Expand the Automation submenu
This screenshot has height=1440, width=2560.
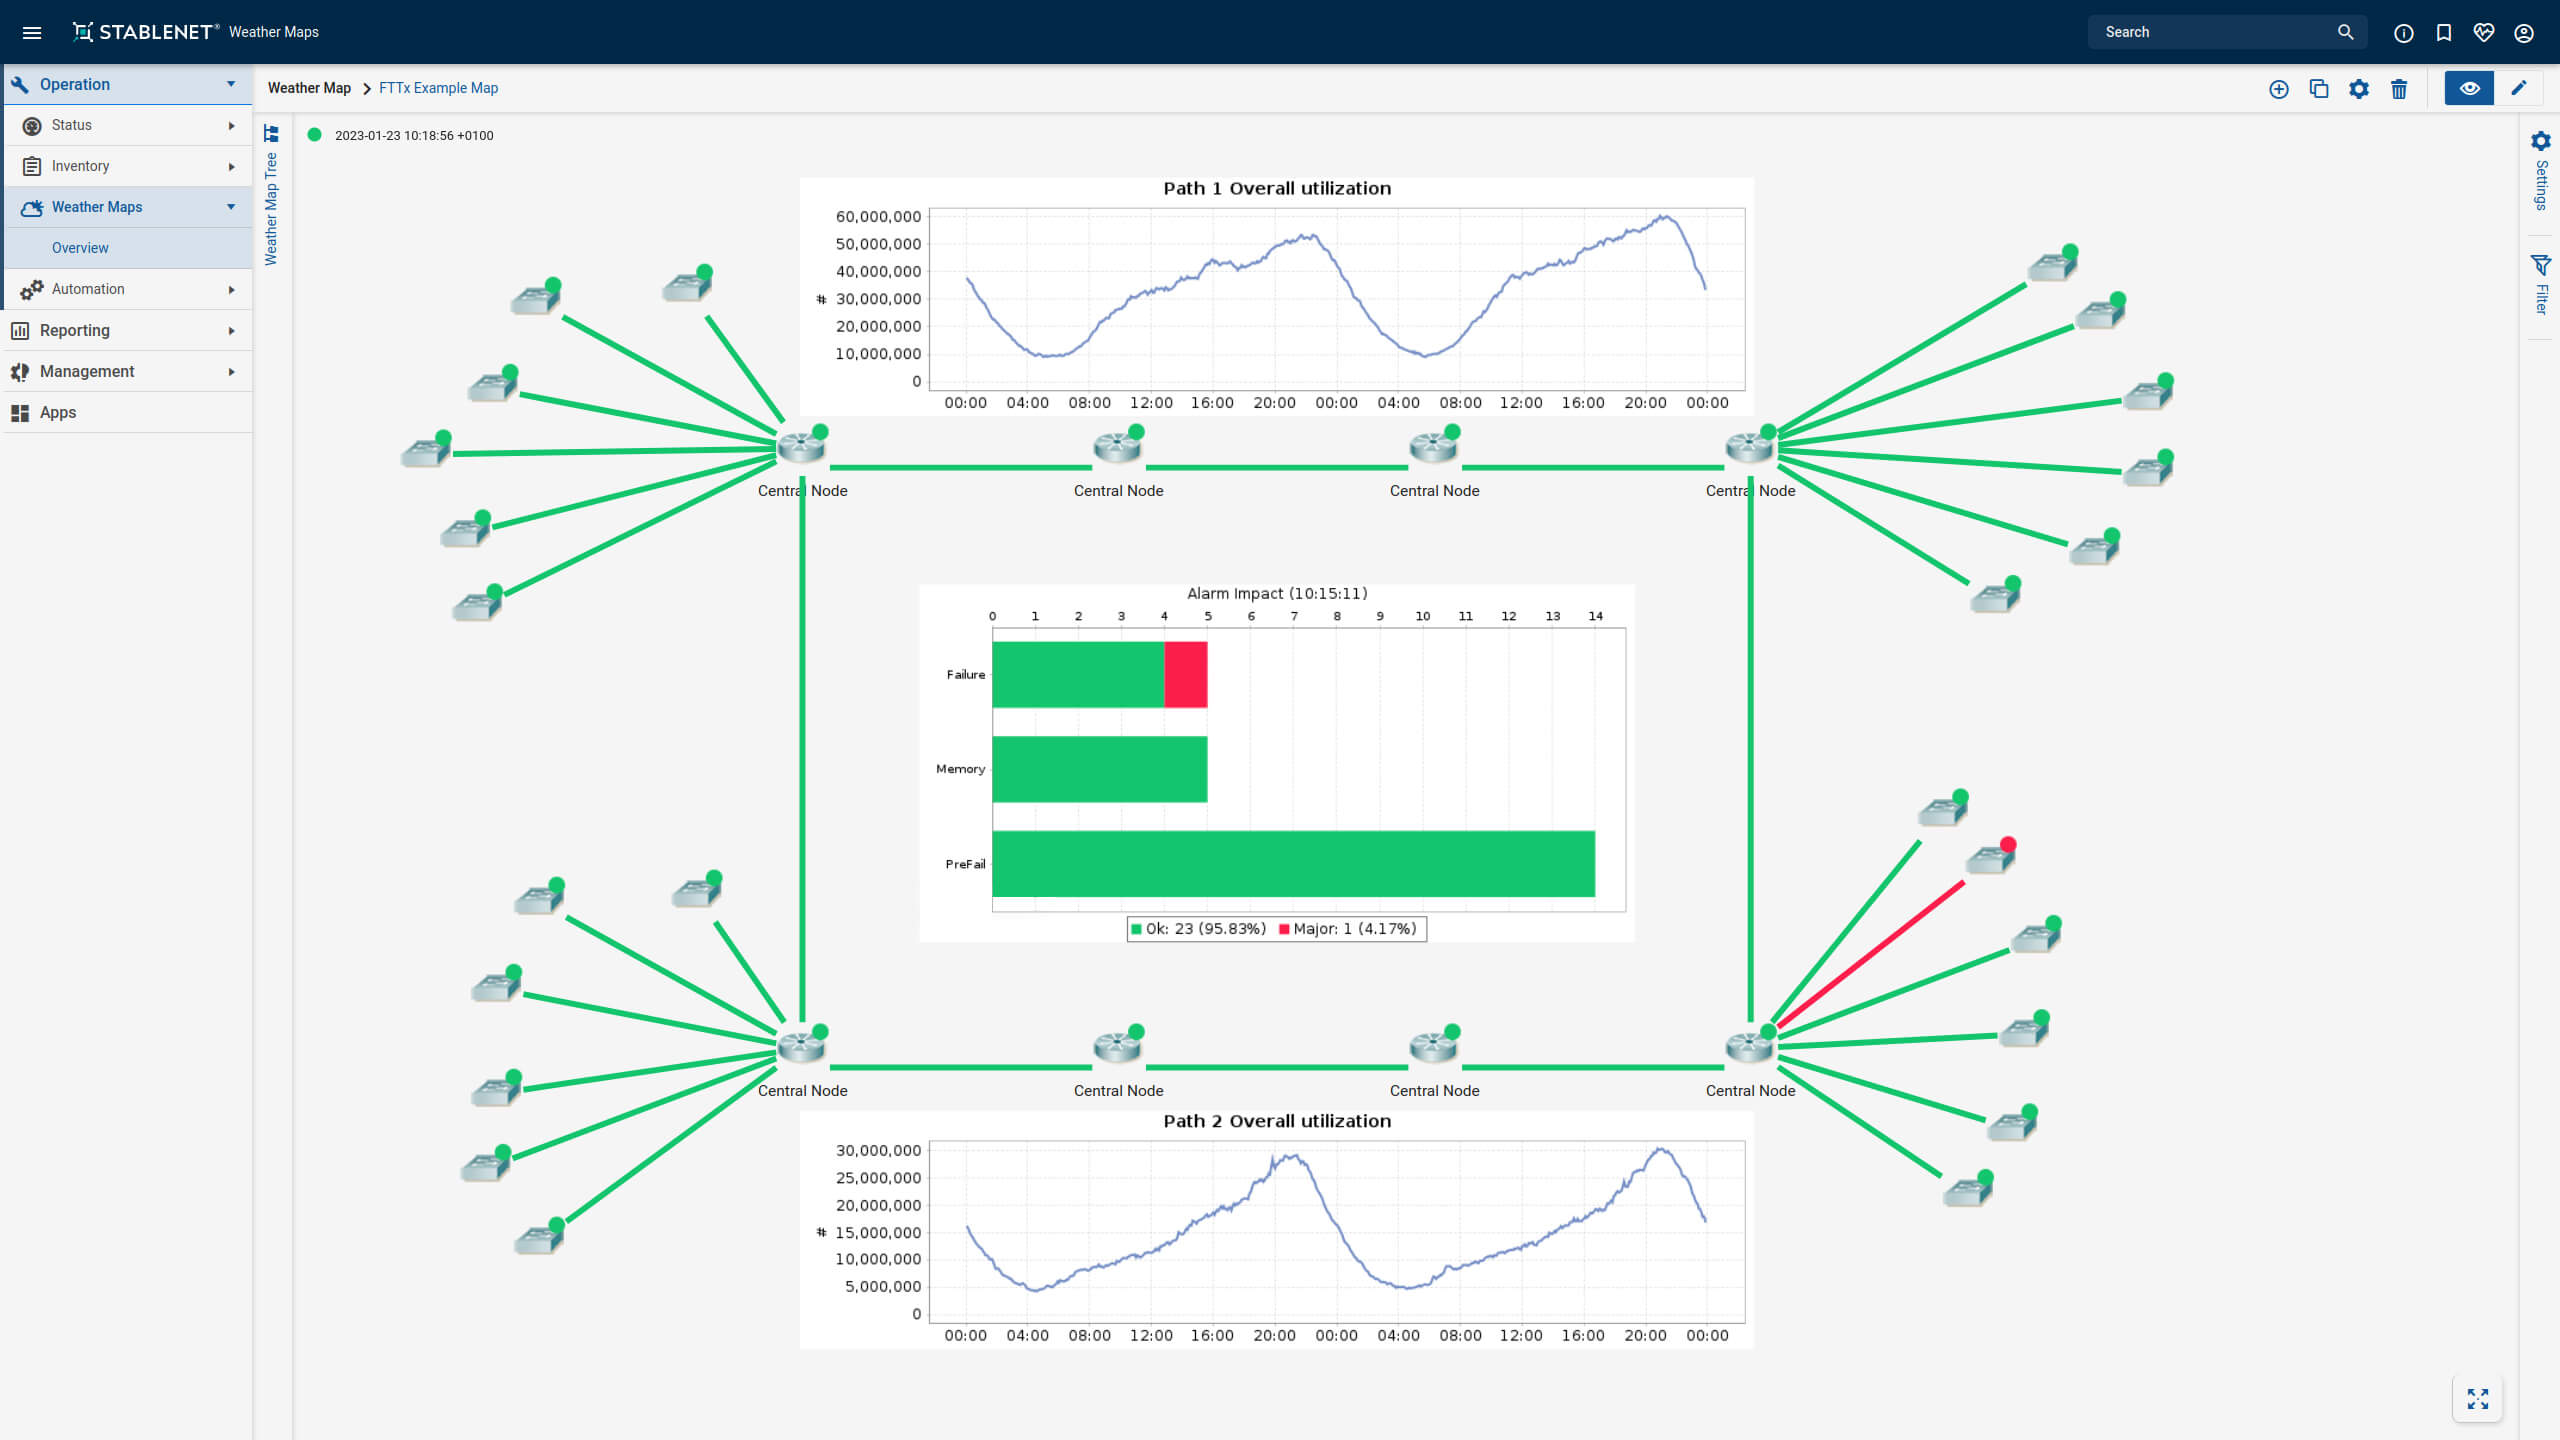point(128,289)
